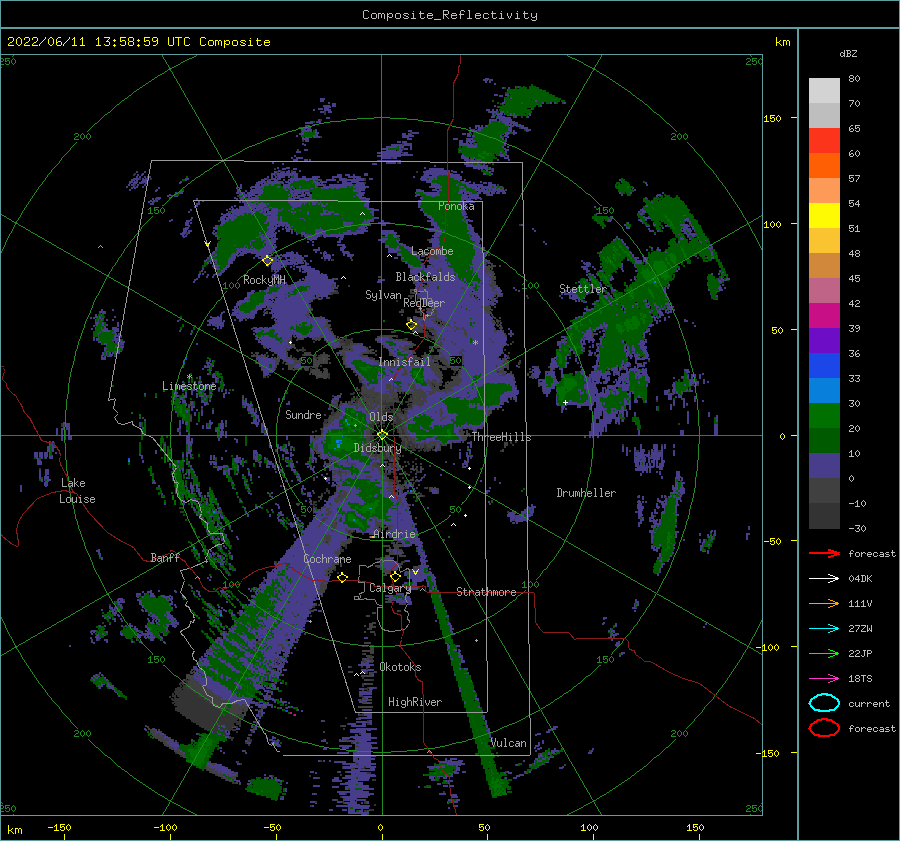Select the HighRiver label
This screenshot has height=841, width=900.
point(415,702)
